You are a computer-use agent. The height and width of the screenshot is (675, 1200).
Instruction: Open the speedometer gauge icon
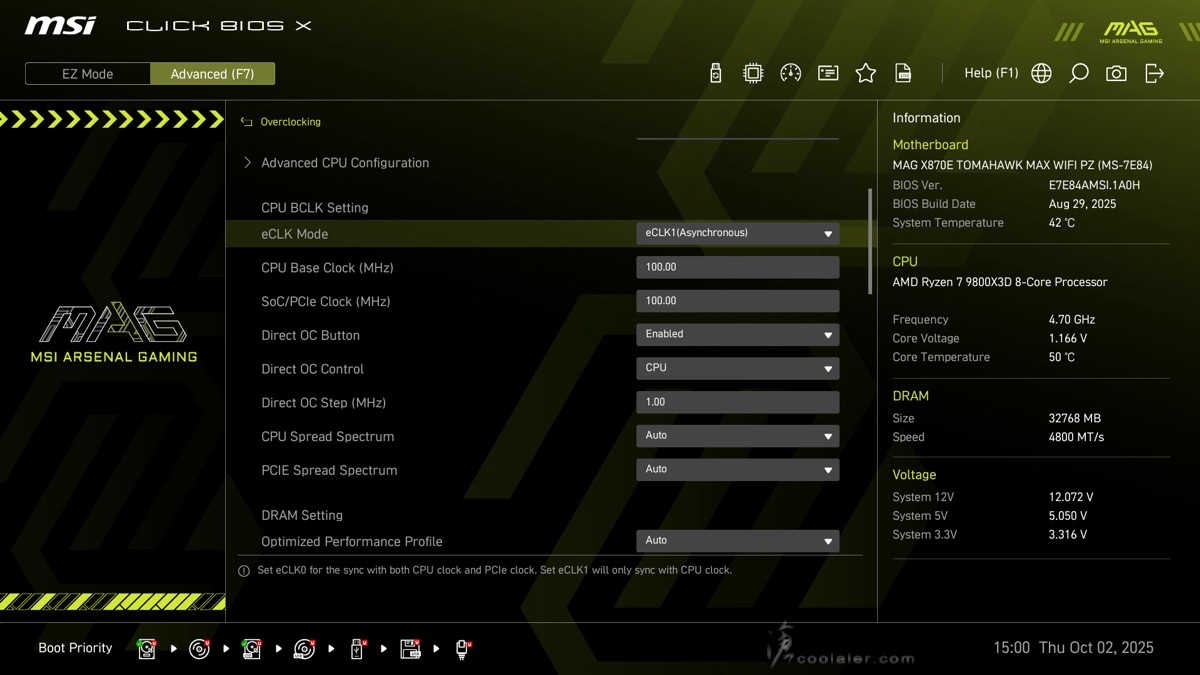pyautogui.click(x=790, y=73)
